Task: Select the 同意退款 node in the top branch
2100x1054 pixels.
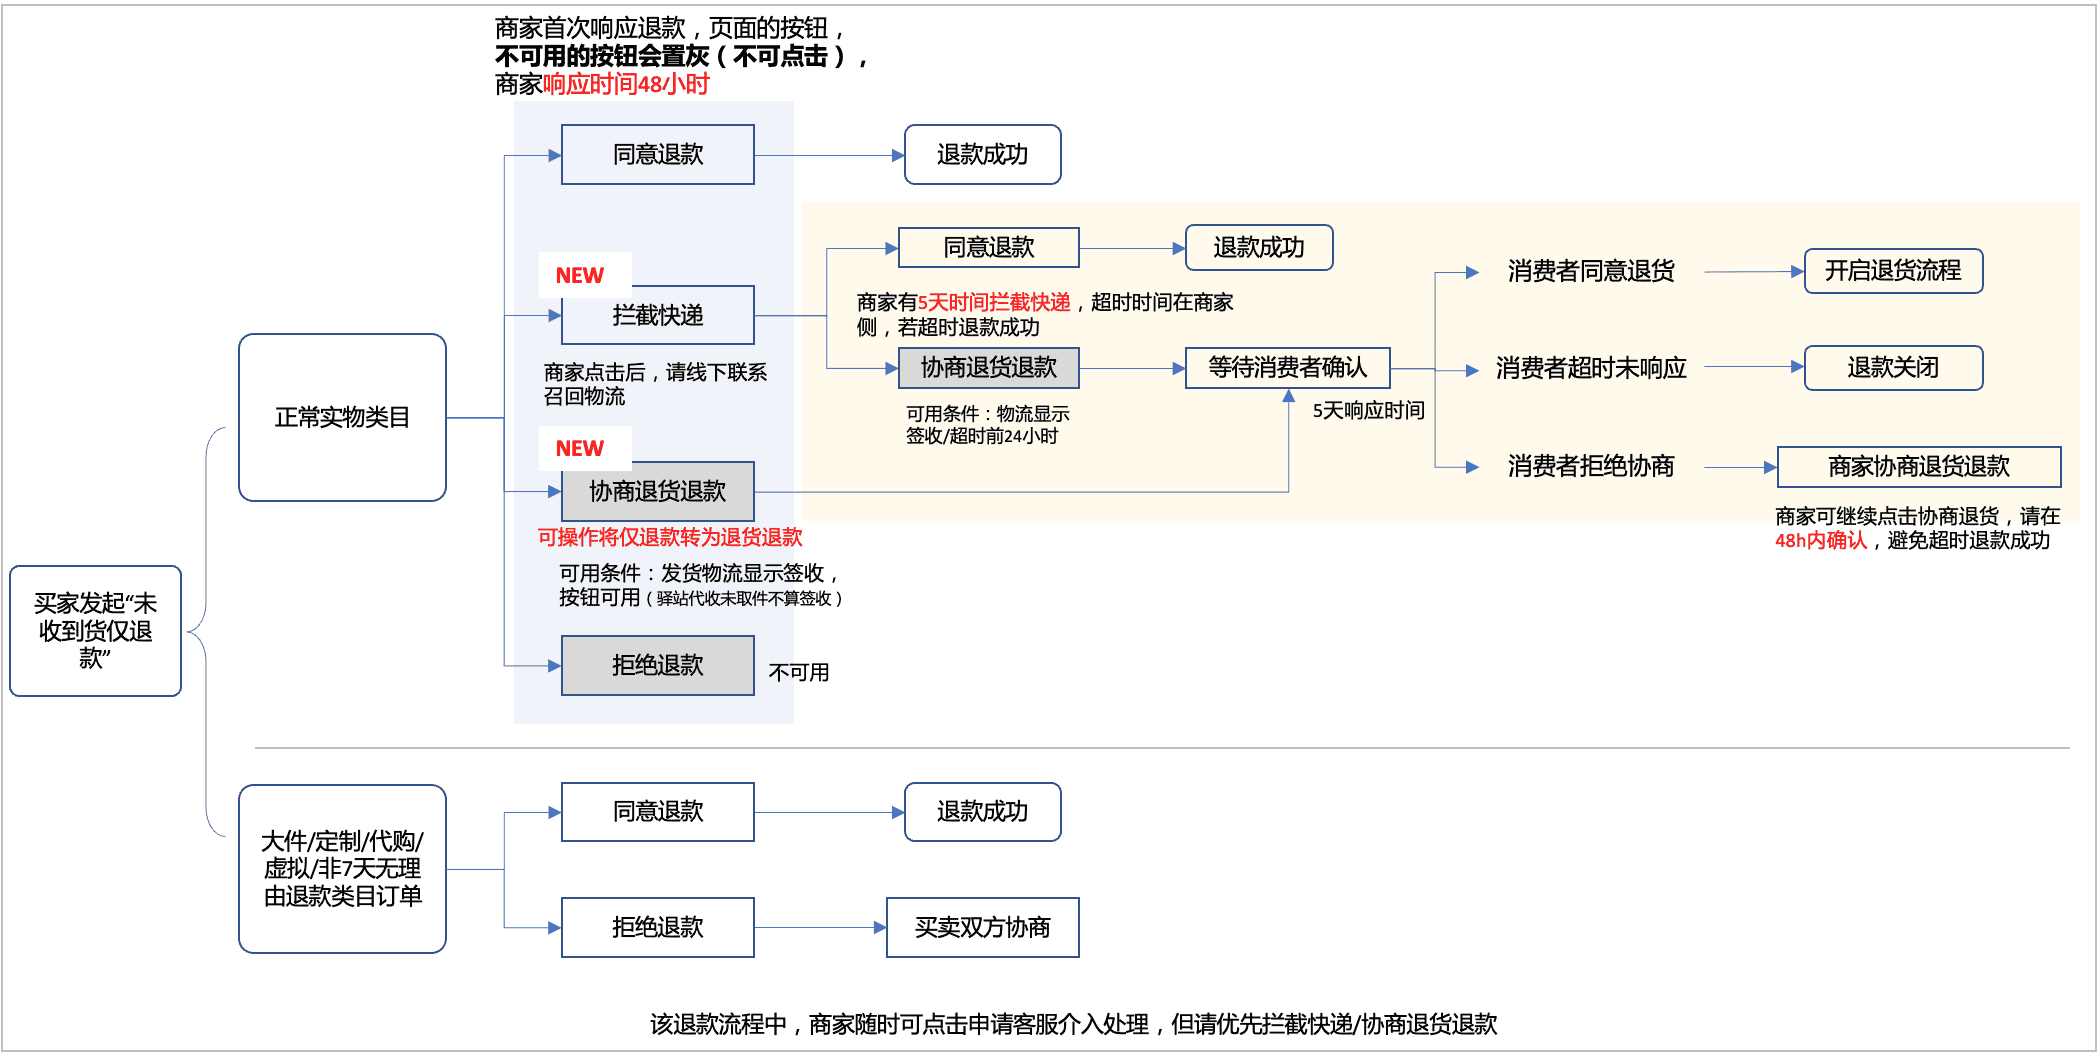Action: [x=658, y=154]
